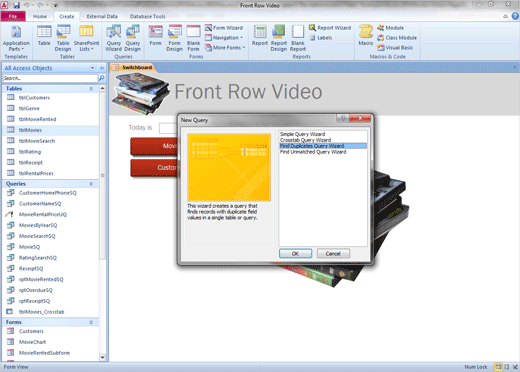This screenshot has width=520, height=372.
Task: Open the Database Tools tab
Action: pos(147,16)
